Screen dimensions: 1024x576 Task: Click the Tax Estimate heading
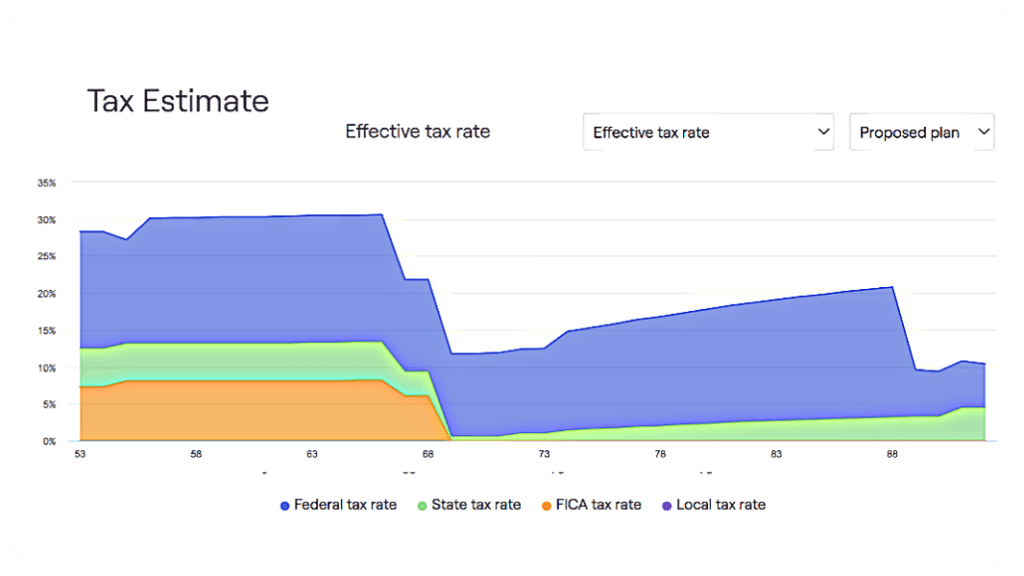tap(178, 101)
